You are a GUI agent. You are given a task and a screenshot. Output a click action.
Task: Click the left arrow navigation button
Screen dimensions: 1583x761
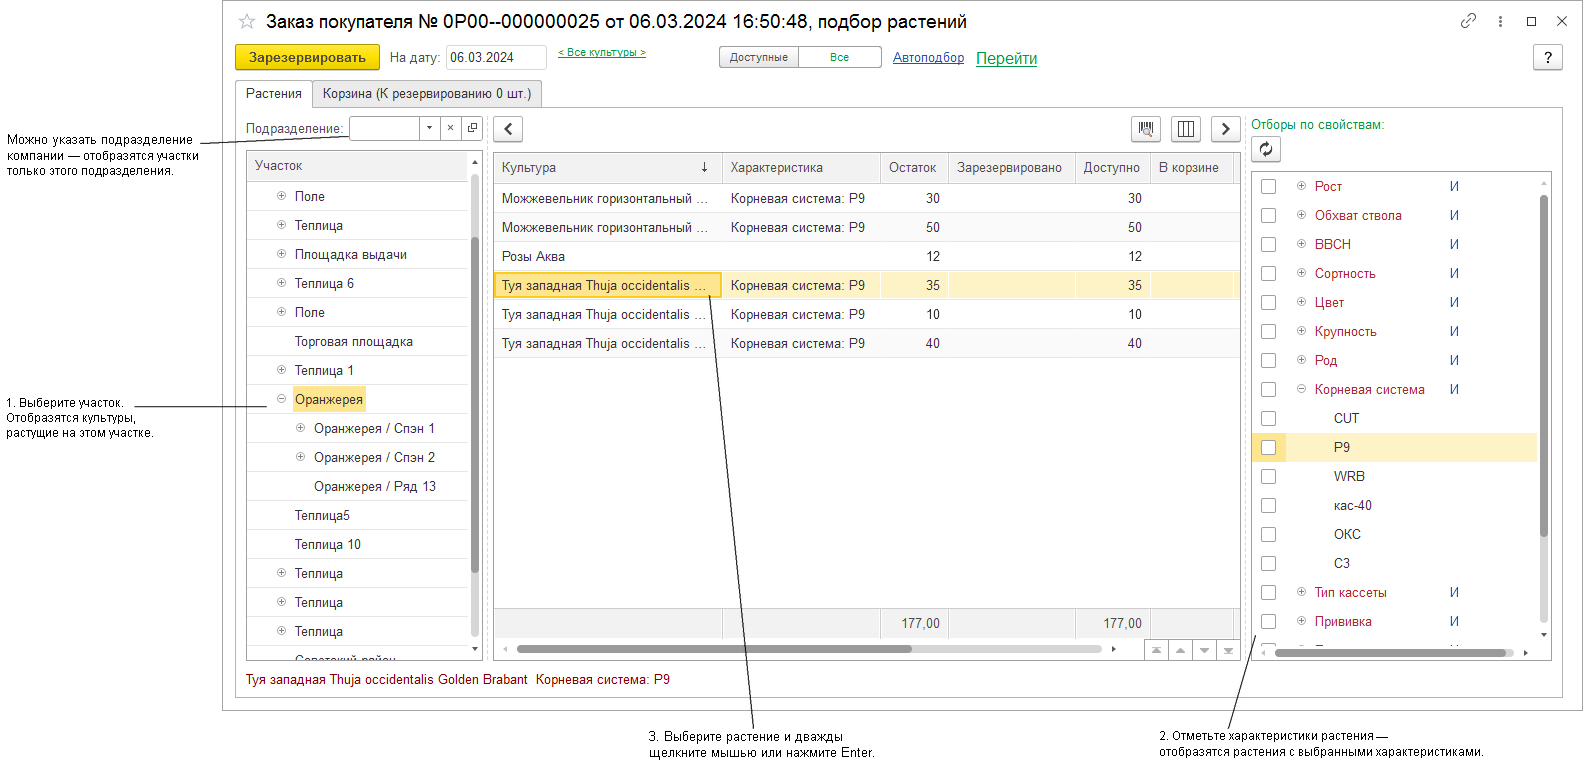[508, 129]
